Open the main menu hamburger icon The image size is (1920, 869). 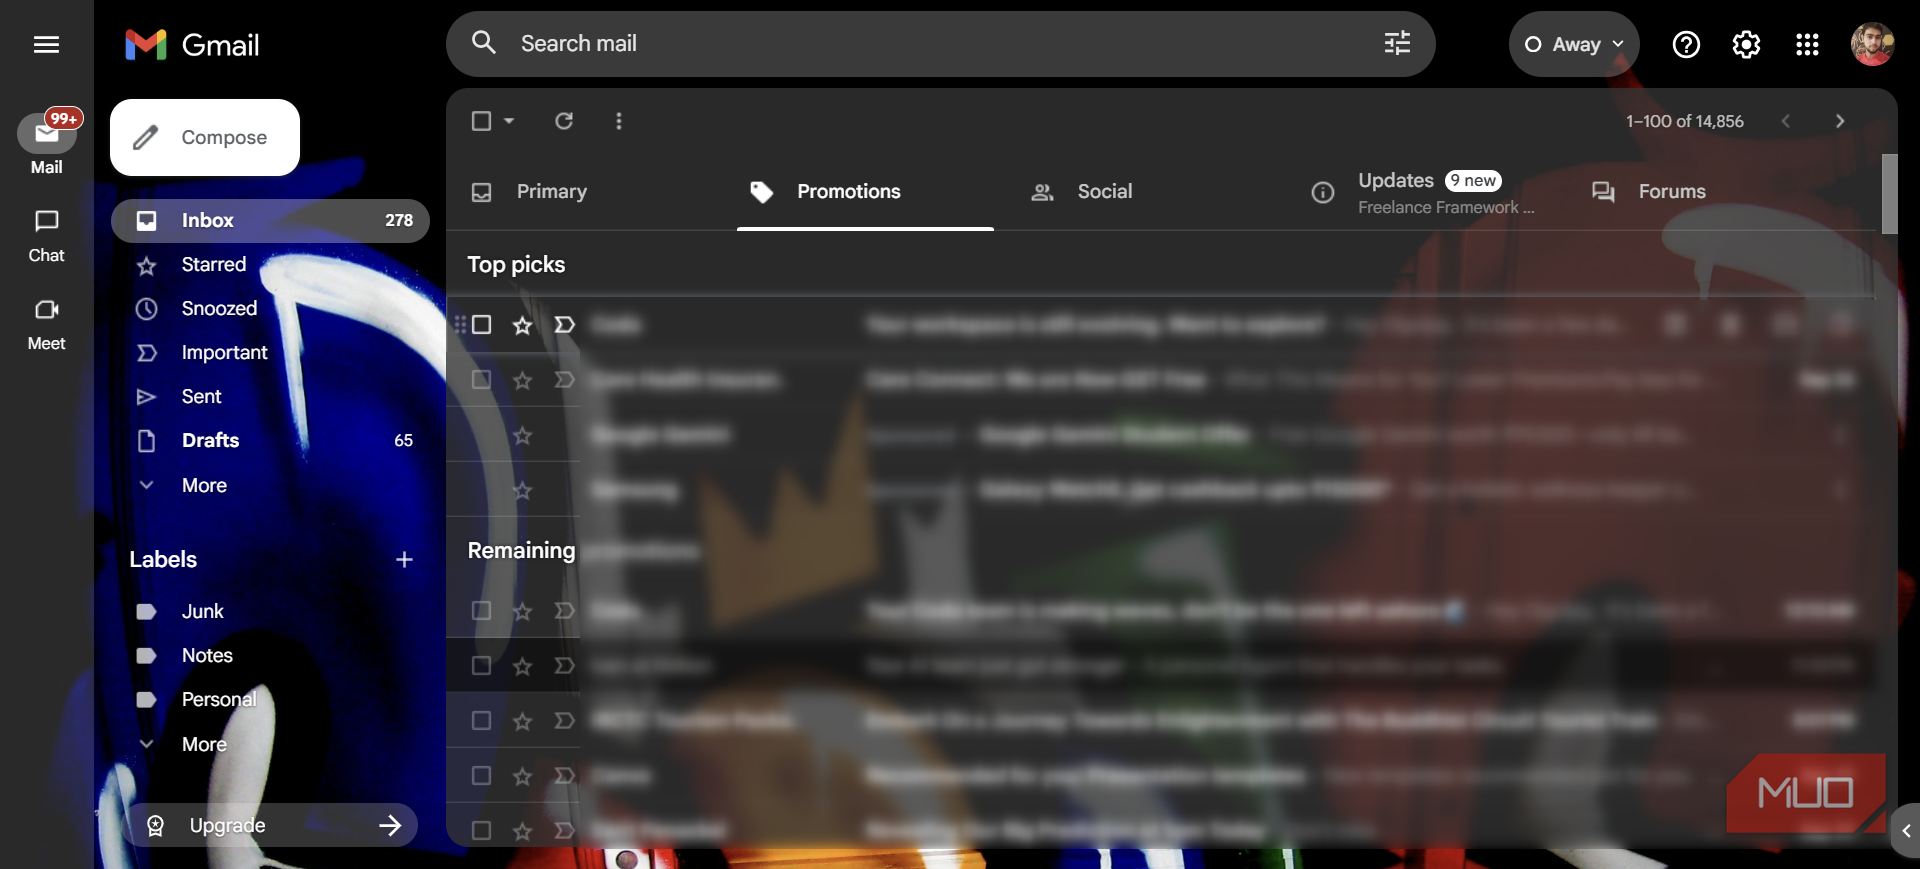point(46,44)
